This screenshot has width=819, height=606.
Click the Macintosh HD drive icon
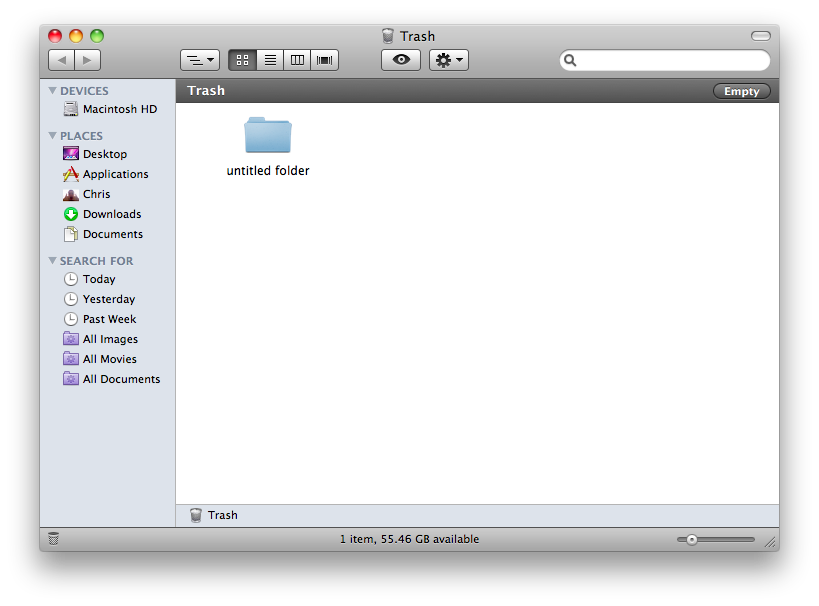(71, 109)
